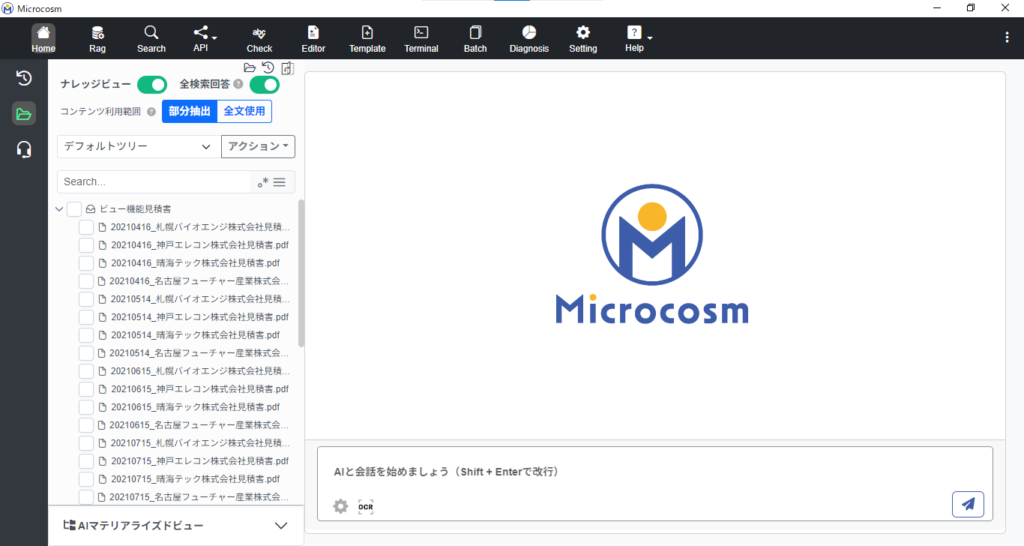Open the headset support sidebar icon

24,150
